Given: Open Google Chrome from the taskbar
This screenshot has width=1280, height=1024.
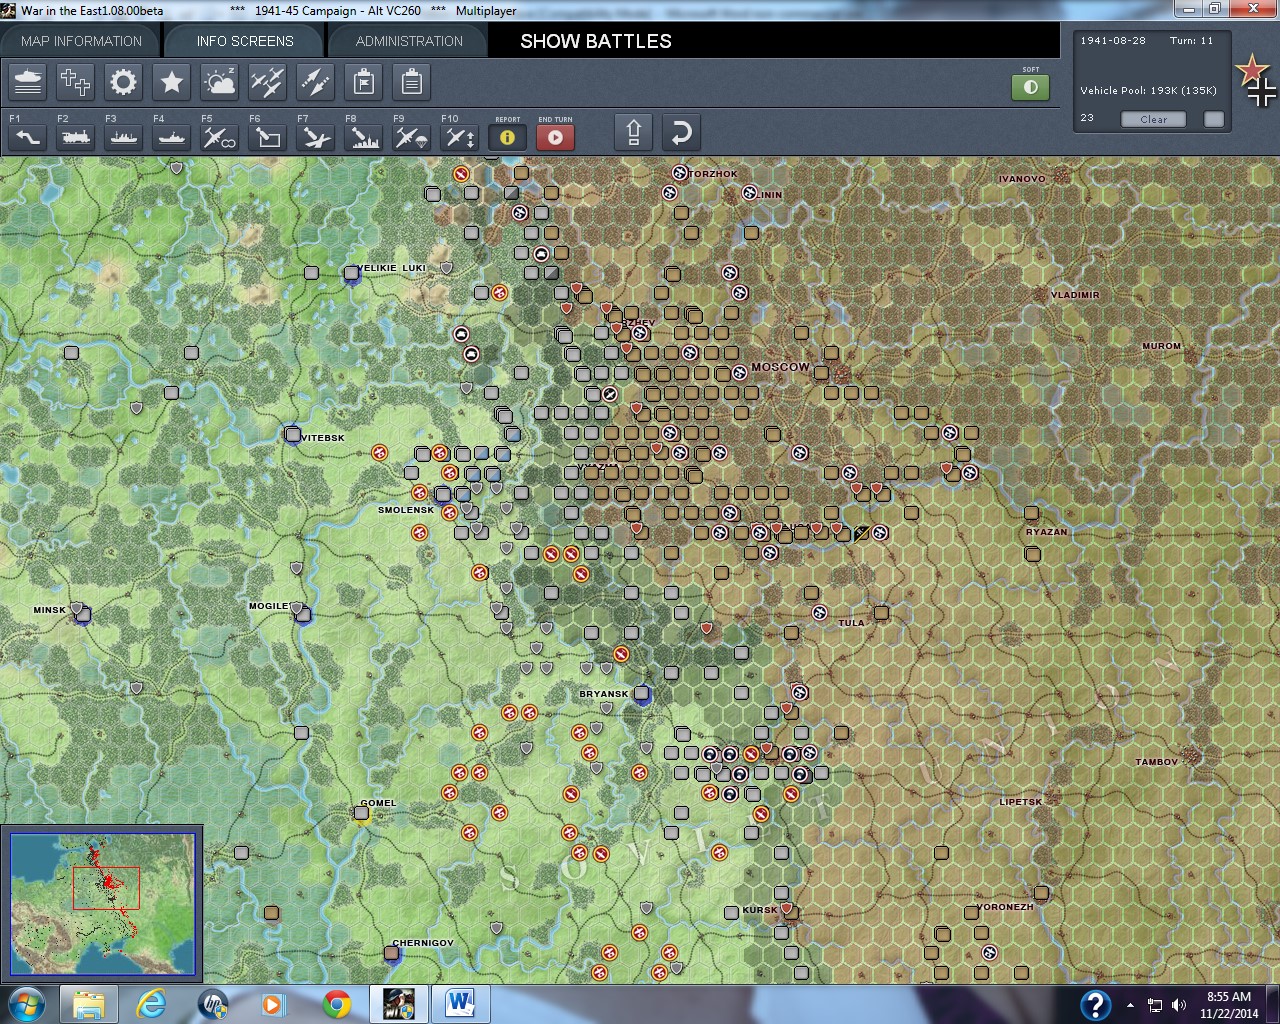Looking at the screenshot, I should (337, 1003).
